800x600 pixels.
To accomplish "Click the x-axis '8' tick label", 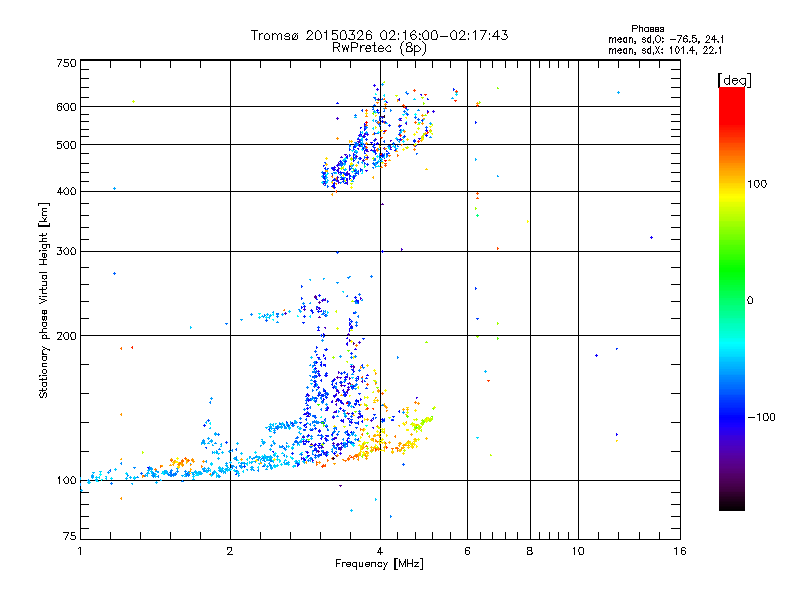I will 530,551.
